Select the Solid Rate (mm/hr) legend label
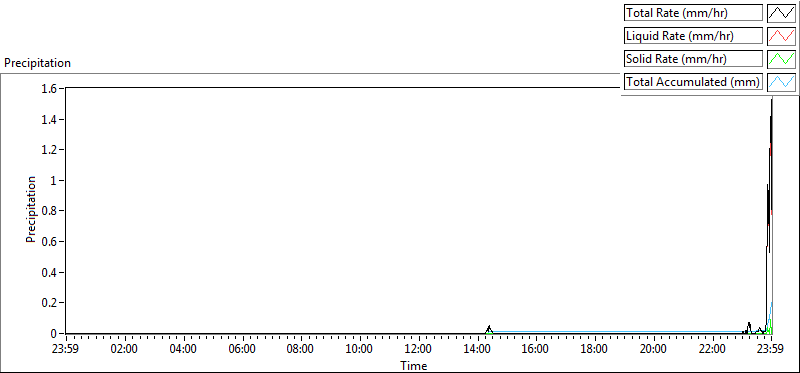 [693, 59]
